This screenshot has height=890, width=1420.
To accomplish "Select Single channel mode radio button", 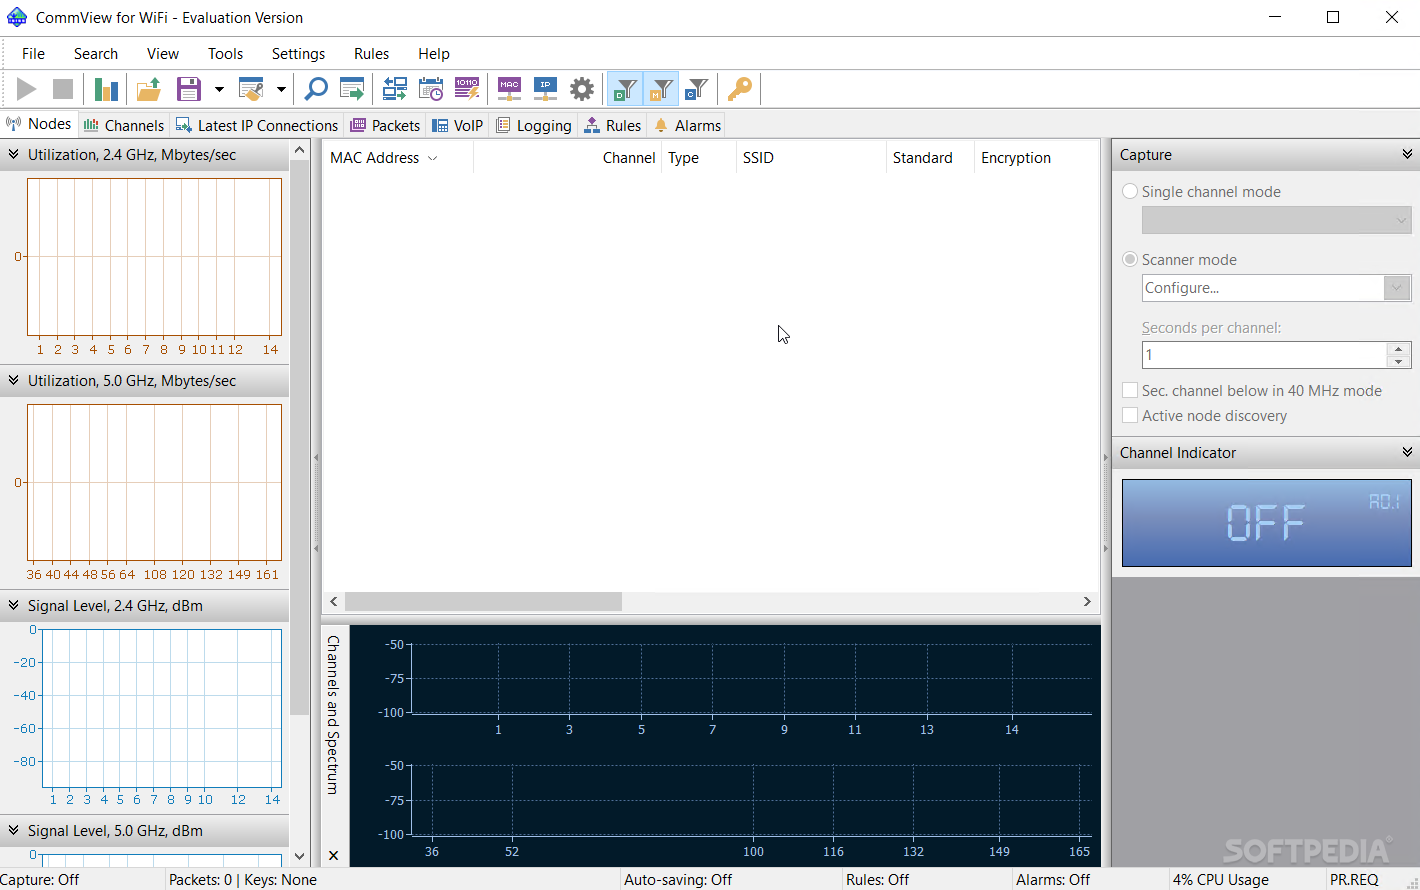I will point(1130,191).
